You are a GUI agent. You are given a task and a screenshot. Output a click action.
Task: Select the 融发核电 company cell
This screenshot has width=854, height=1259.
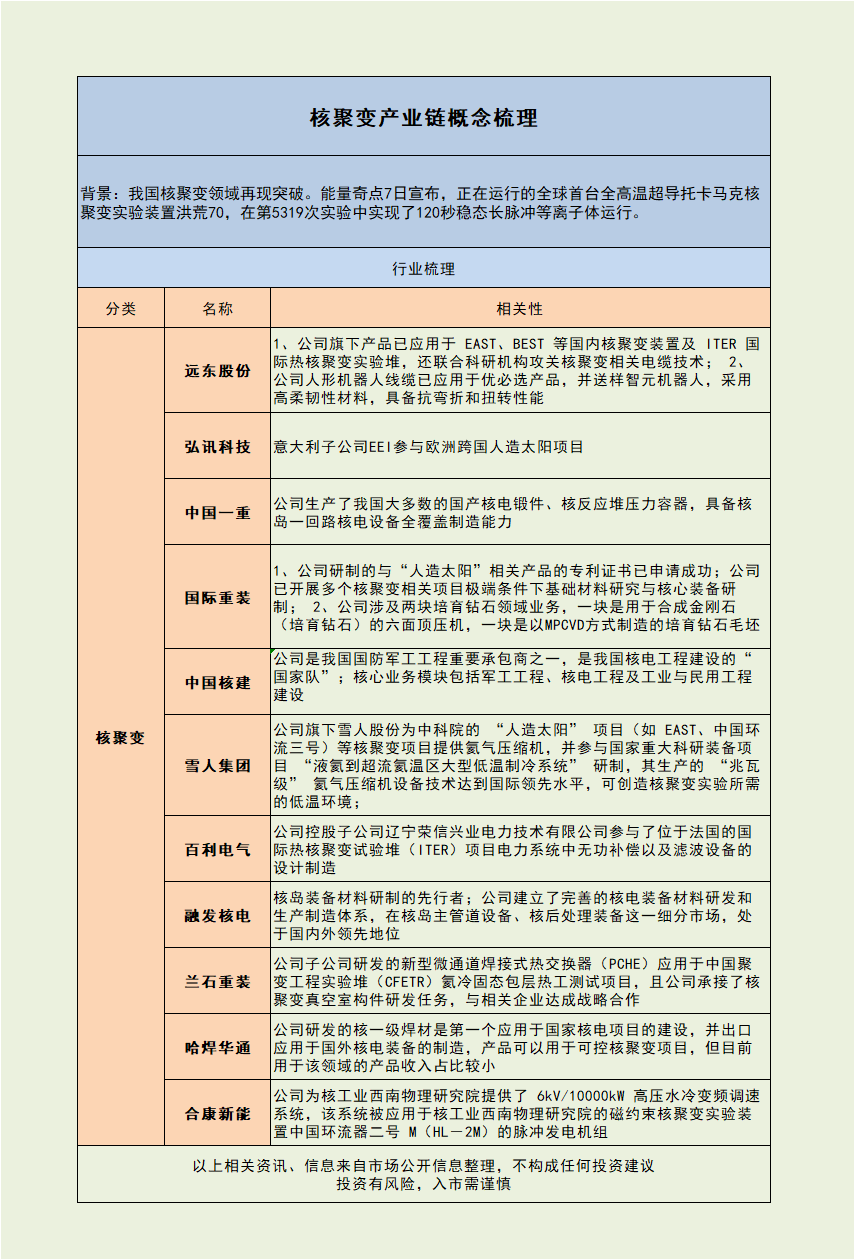[x=217, y=916]
